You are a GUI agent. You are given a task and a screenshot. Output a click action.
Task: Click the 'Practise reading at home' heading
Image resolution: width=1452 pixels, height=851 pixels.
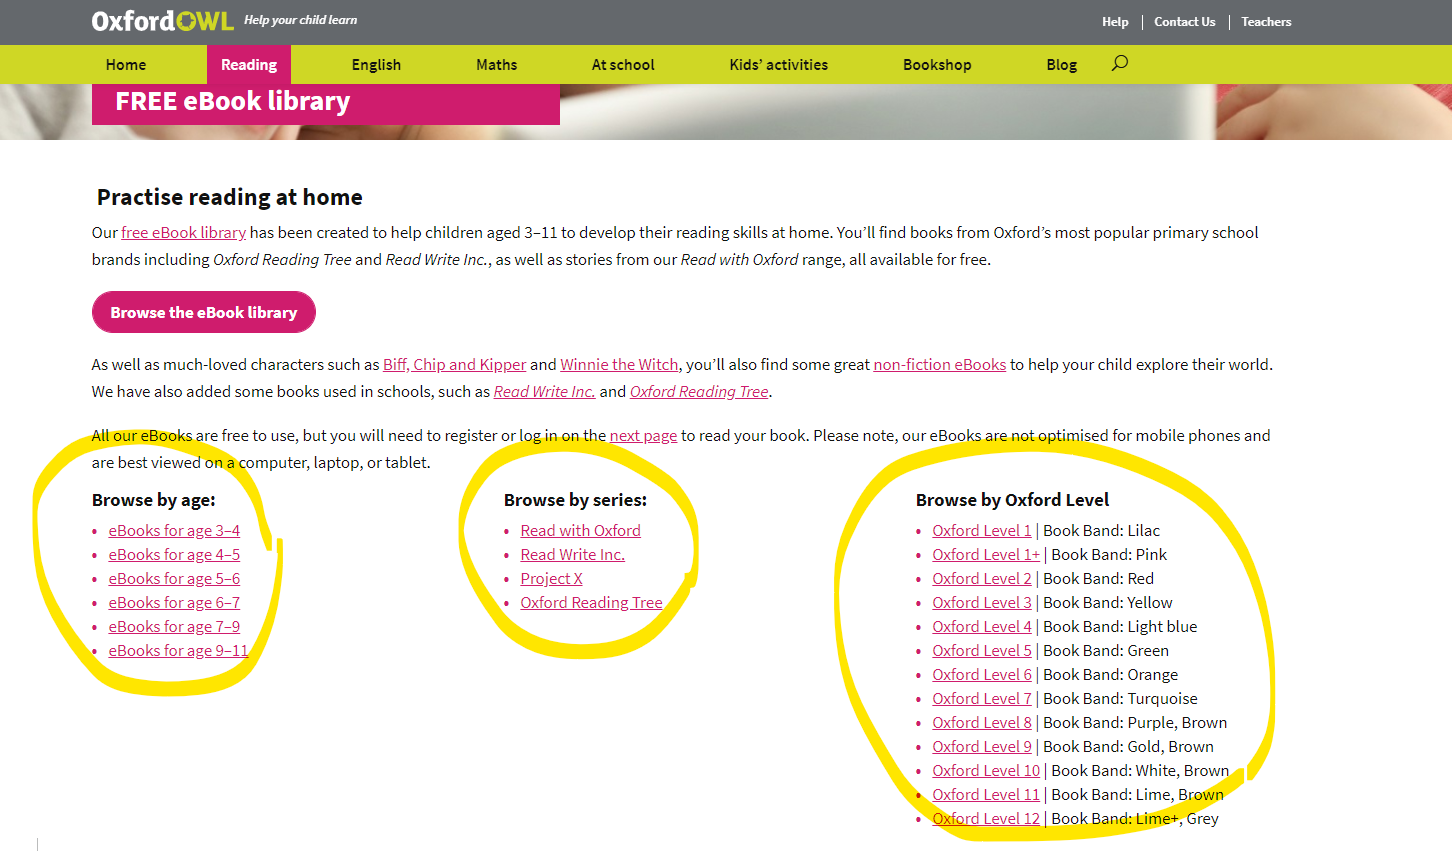230,197
